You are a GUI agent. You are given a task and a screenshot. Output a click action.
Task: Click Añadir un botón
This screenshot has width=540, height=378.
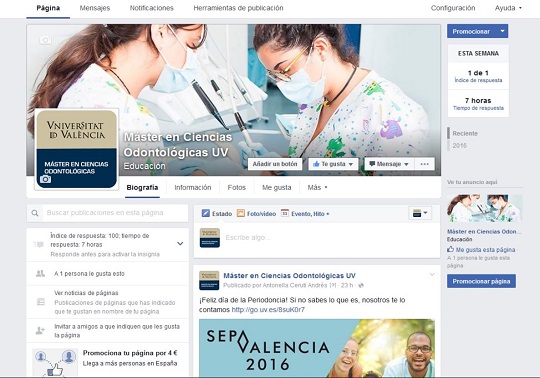[275, 164]
